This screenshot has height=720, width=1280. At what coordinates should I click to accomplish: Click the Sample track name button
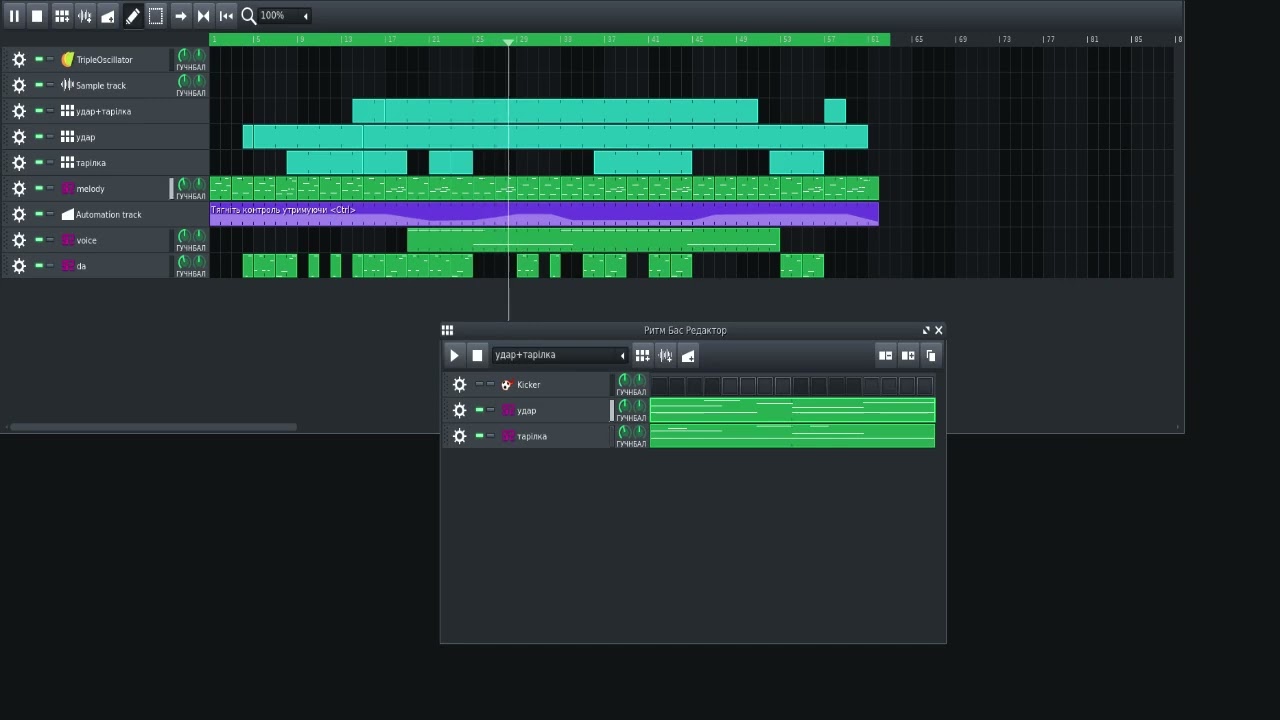[x=101, y=85]
